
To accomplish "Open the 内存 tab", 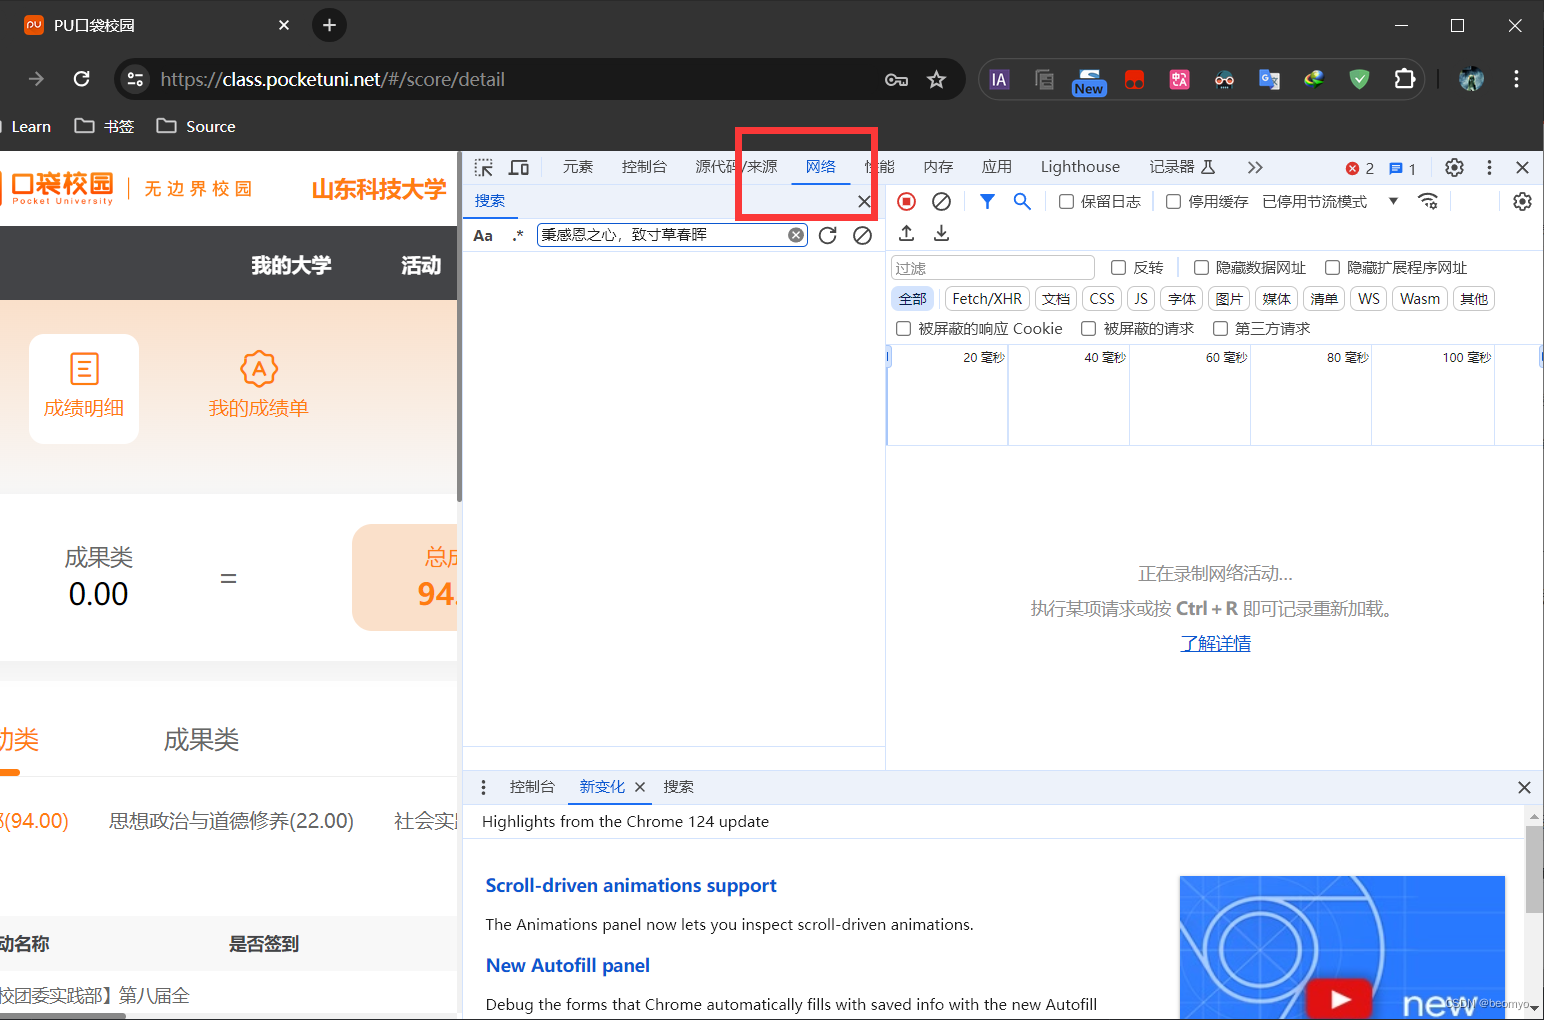I will click(938, 167).
